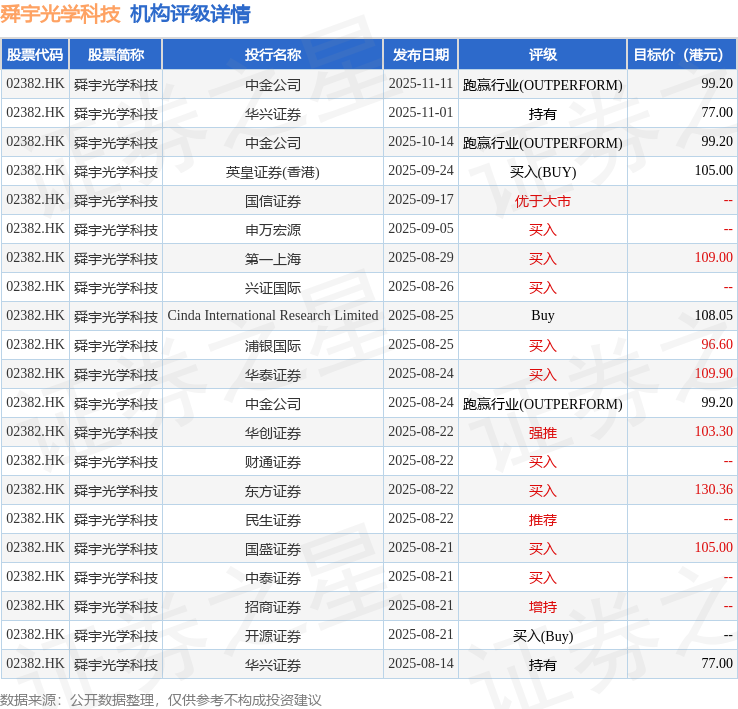The image size is (738, 709).
Task: Select the 东方证券 cell
Action: pos(273,491)
